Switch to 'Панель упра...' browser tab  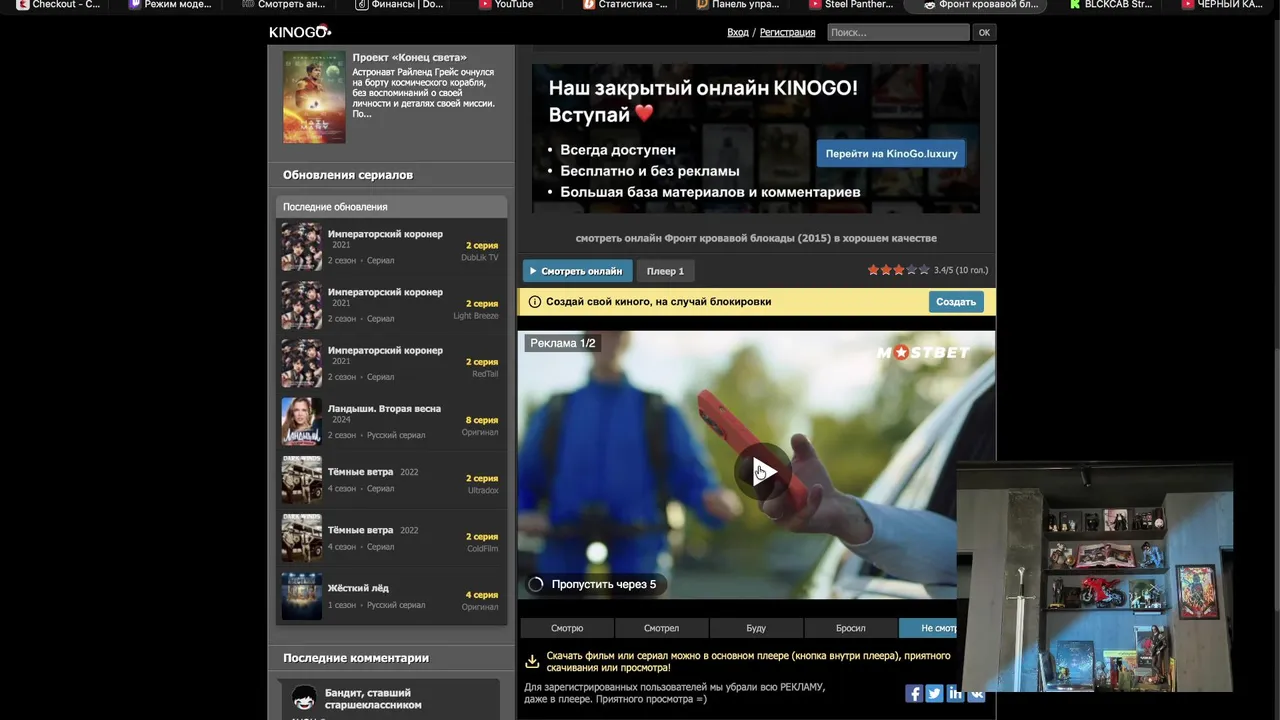coord(740,5)
